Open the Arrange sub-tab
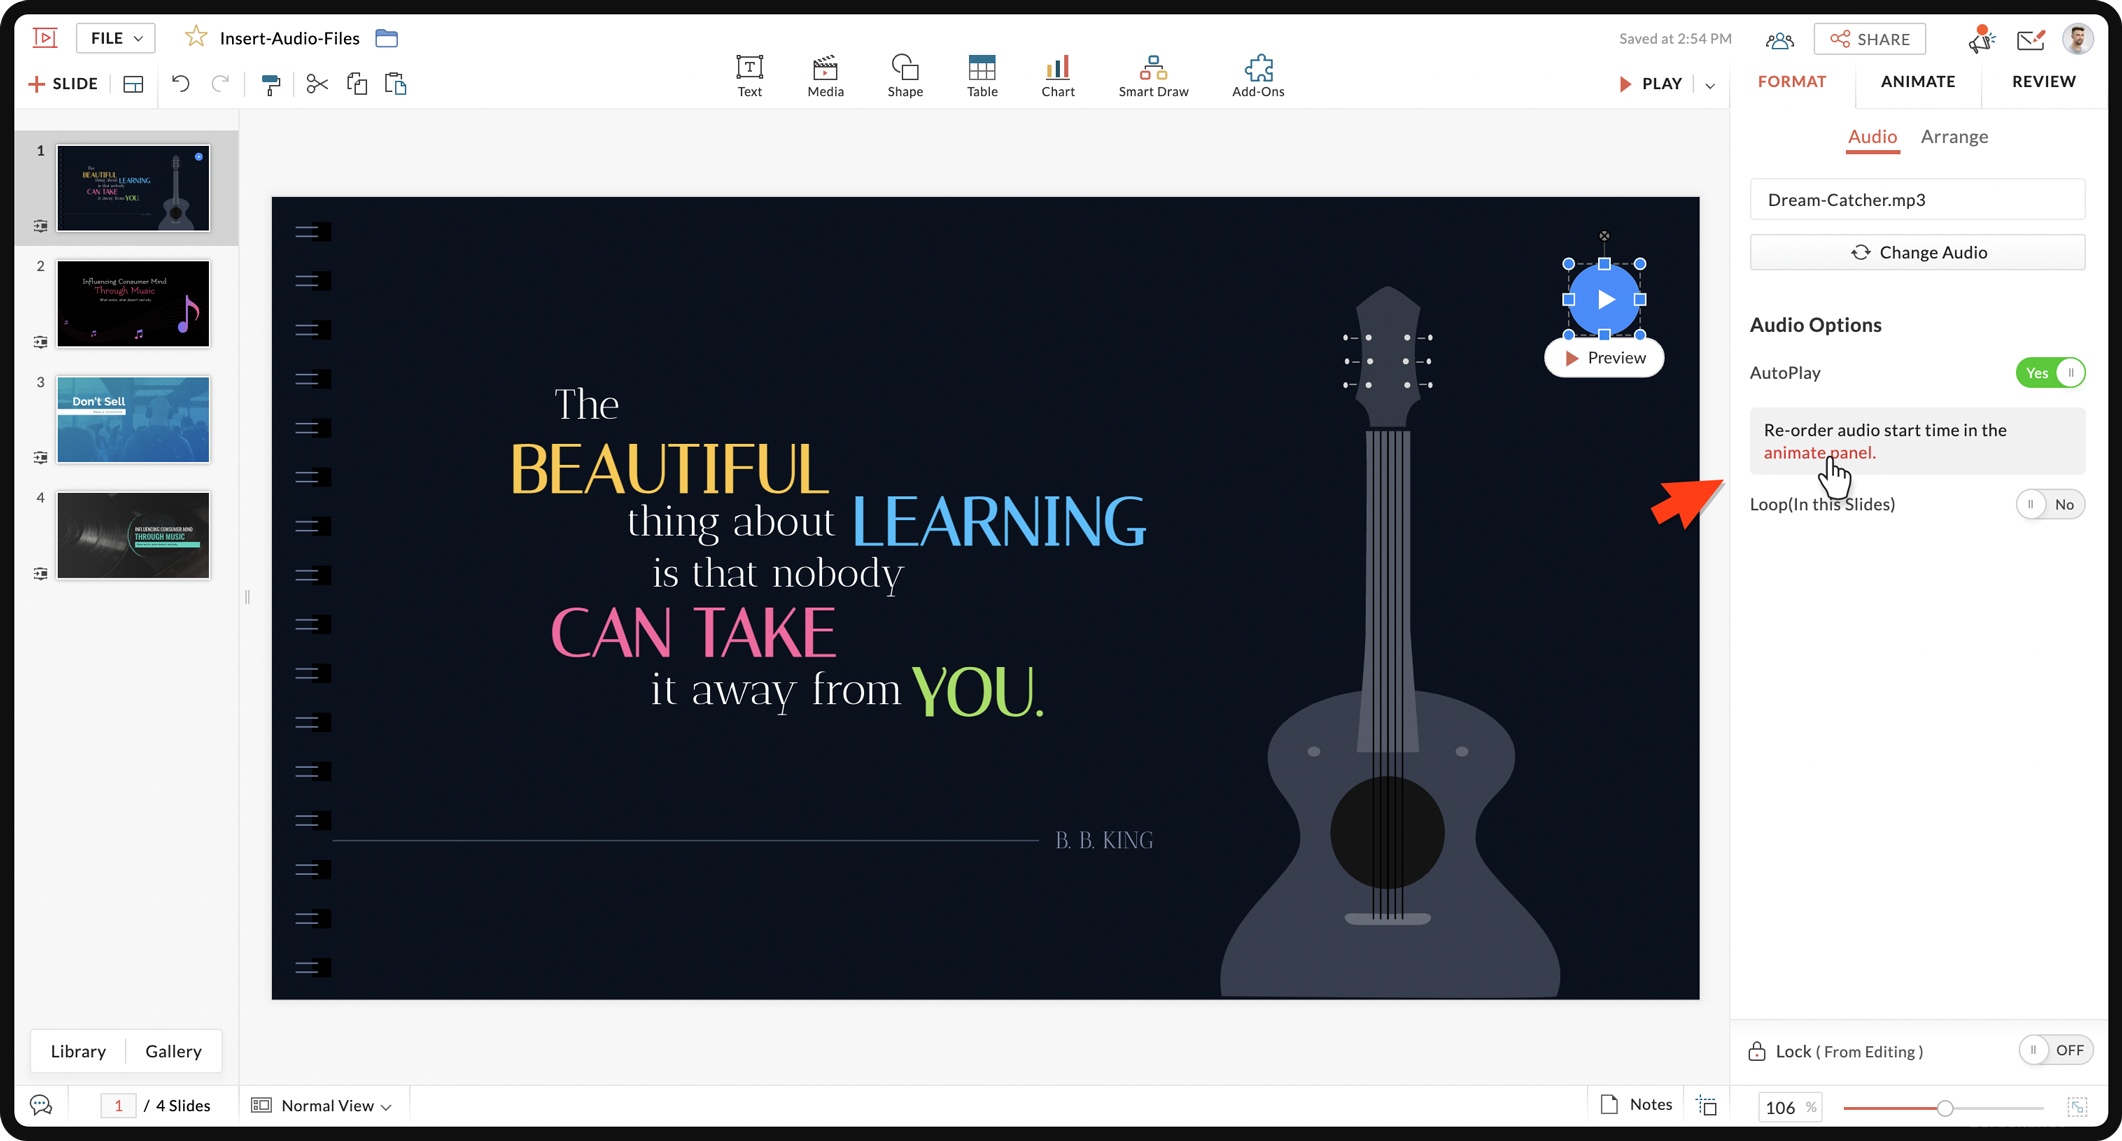 (1953, 137)
